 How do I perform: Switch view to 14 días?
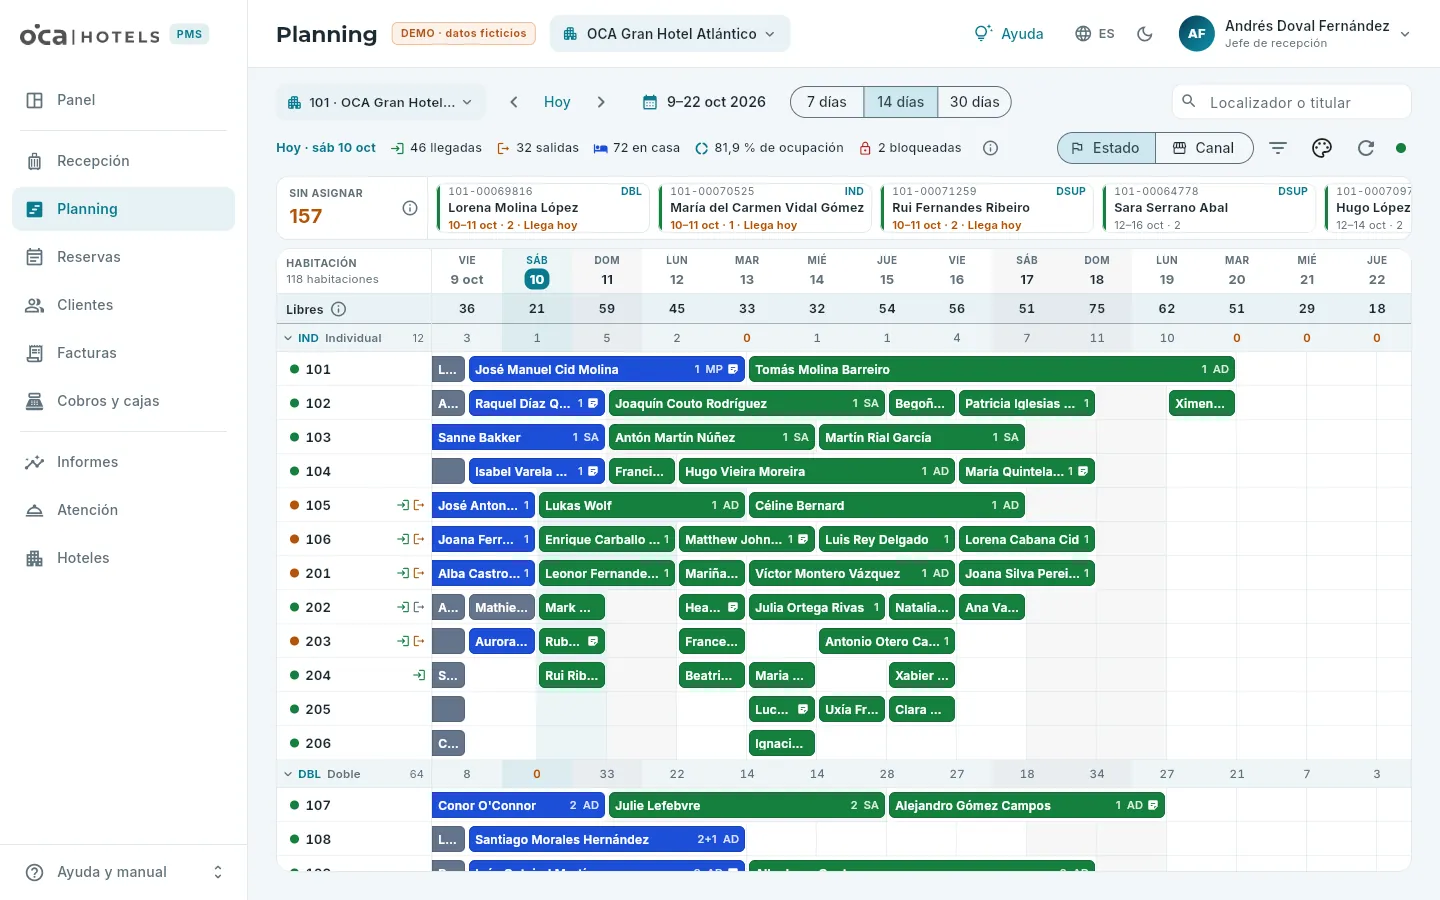tap(901, 102)
